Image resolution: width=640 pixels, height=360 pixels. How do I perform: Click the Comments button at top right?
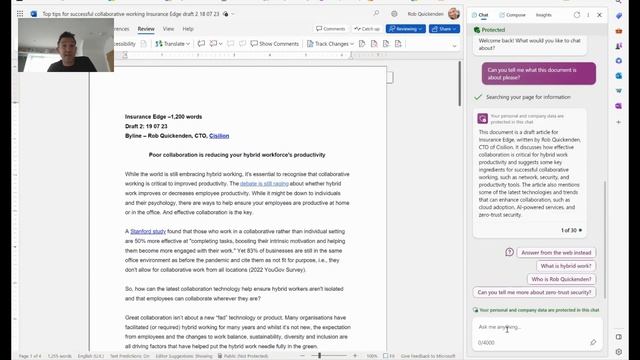(x=331, y=29)
